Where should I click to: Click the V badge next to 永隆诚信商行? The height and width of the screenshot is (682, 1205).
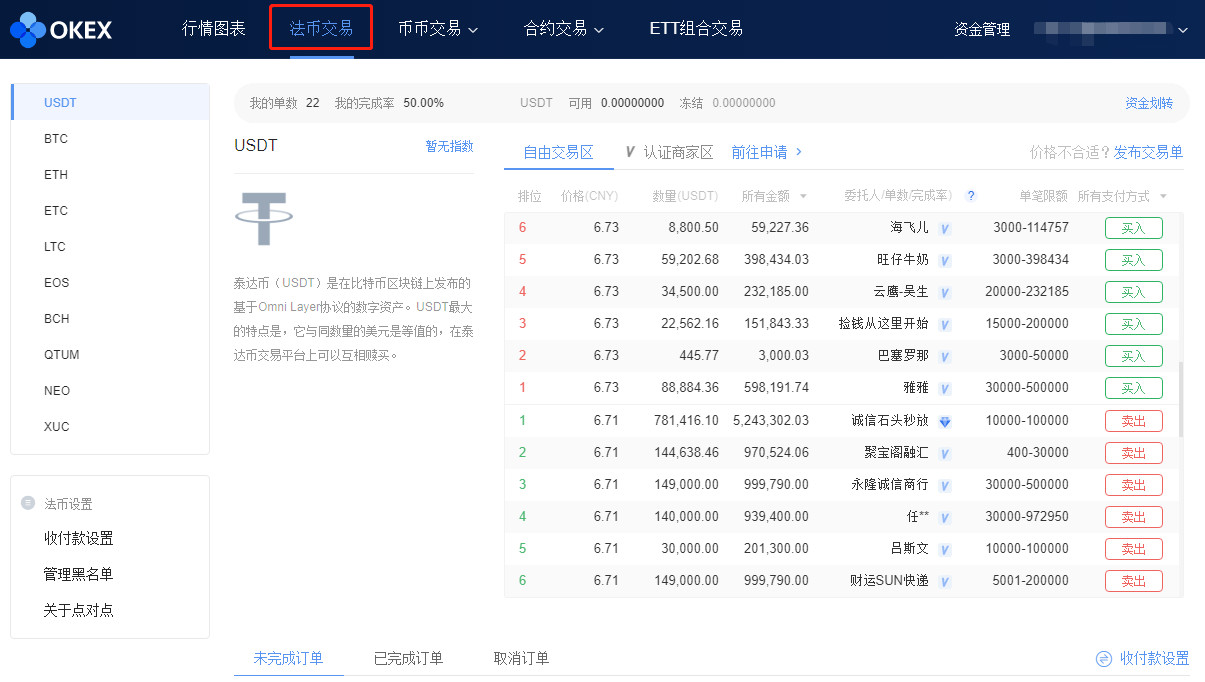(945, 485)
